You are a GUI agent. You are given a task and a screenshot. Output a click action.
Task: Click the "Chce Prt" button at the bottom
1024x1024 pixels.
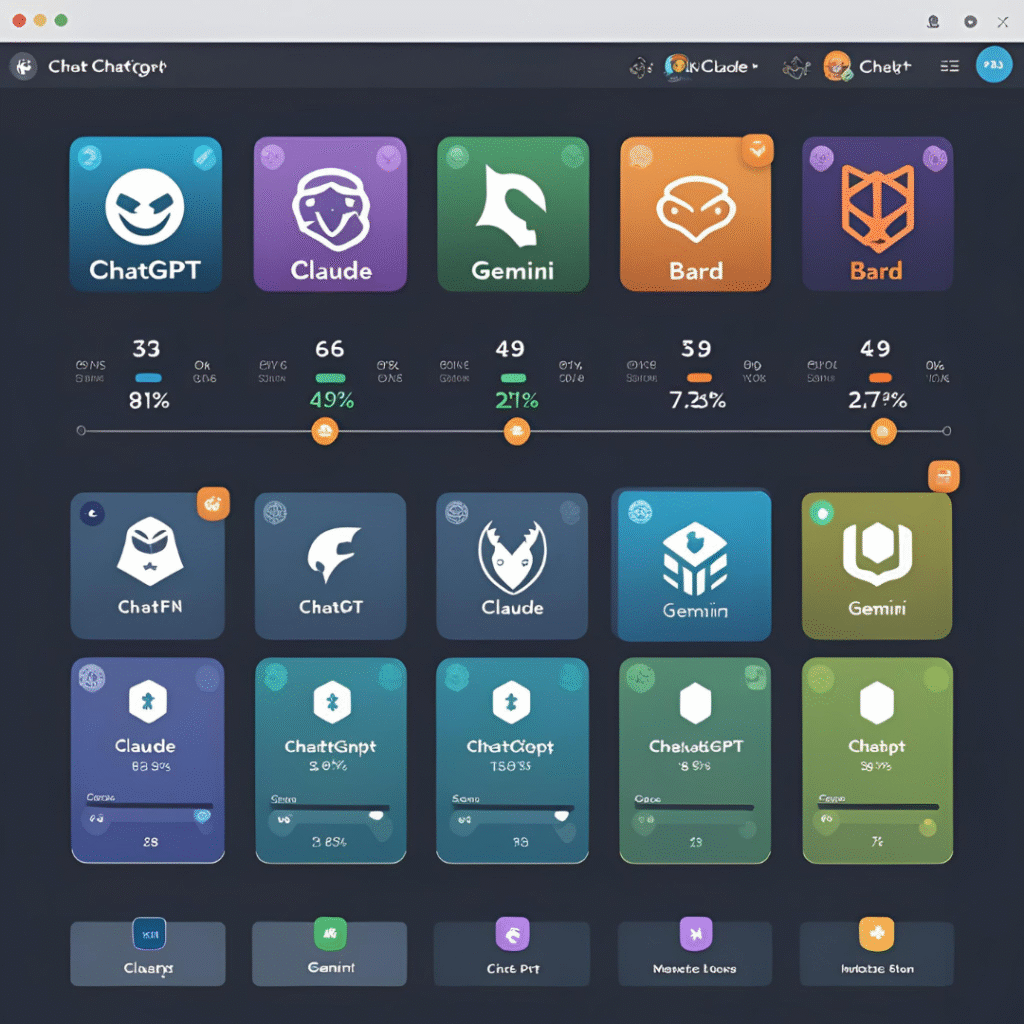[x=512, y=953]
